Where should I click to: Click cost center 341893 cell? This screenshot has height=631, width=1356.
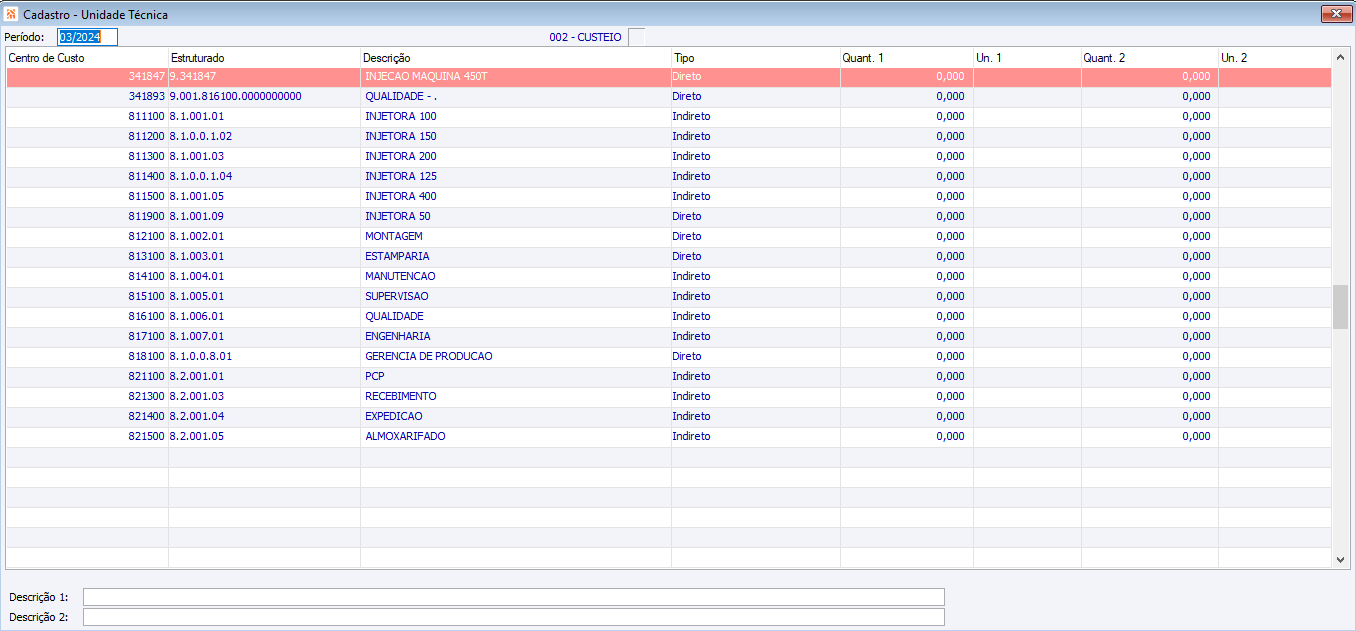click(x=87, y=97)
